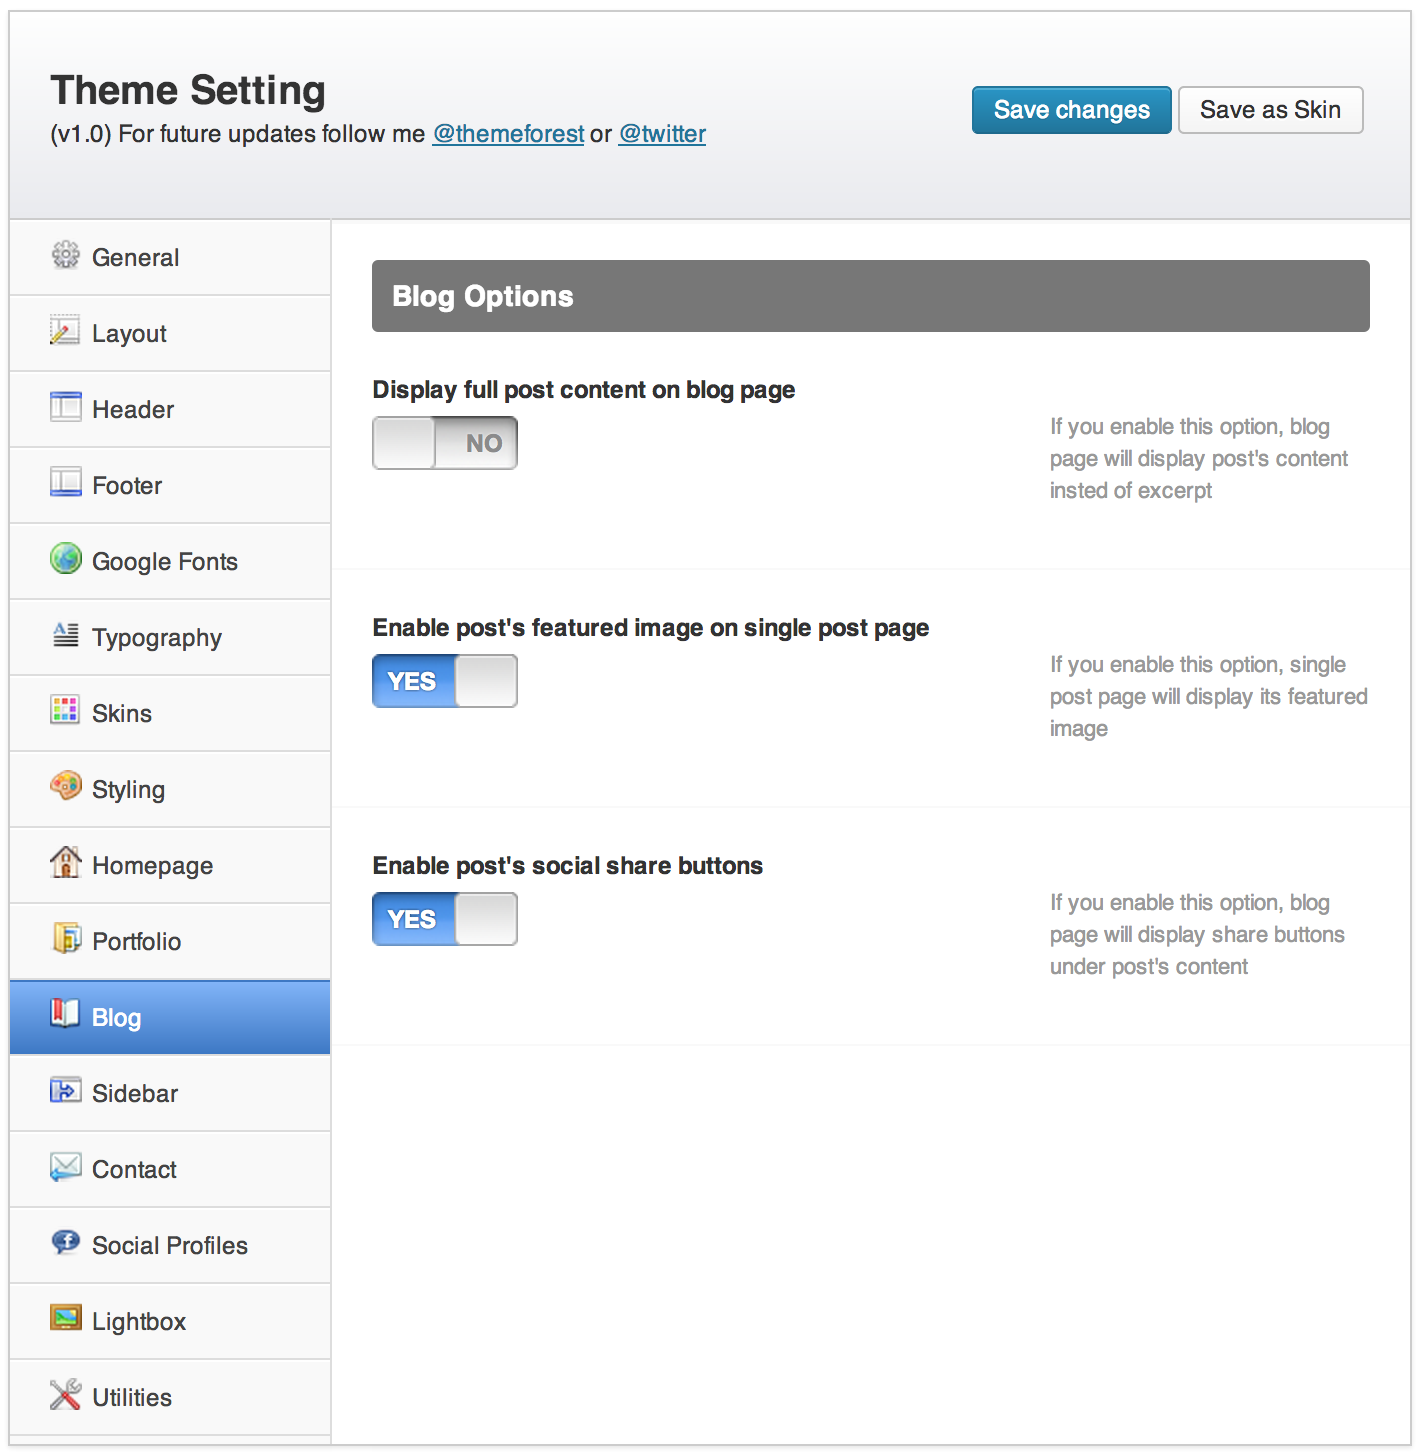
Task: Click the Styling paint palette icon
Action: pos(65,787)
